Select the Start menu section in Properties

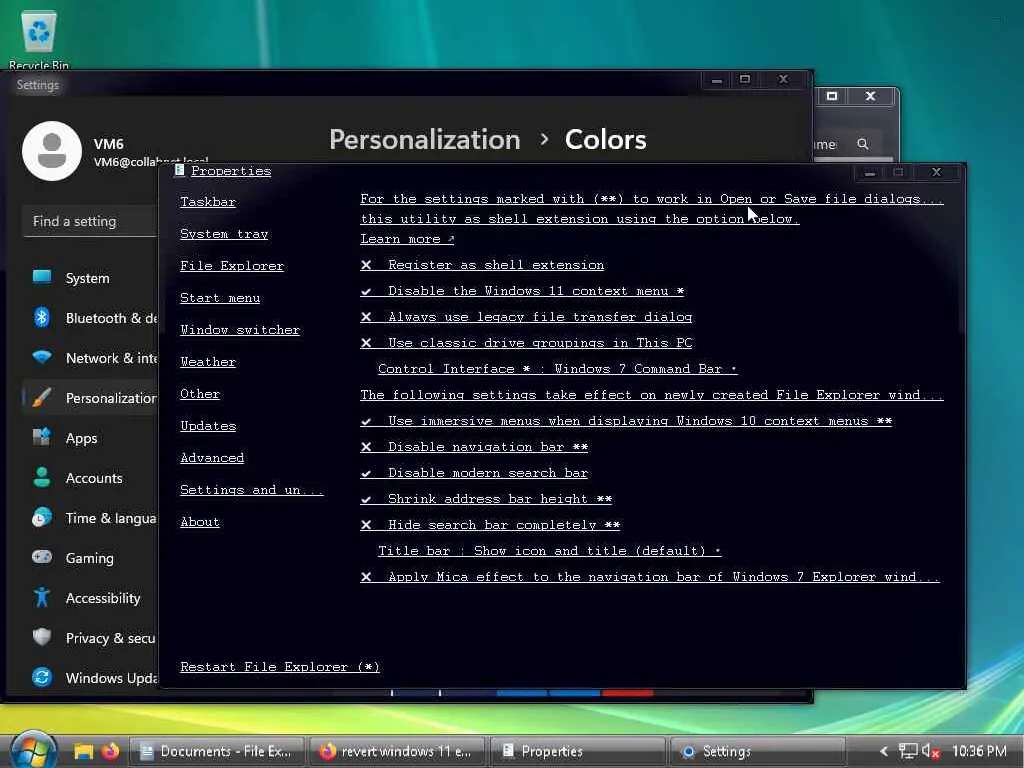tap(220, 298)
